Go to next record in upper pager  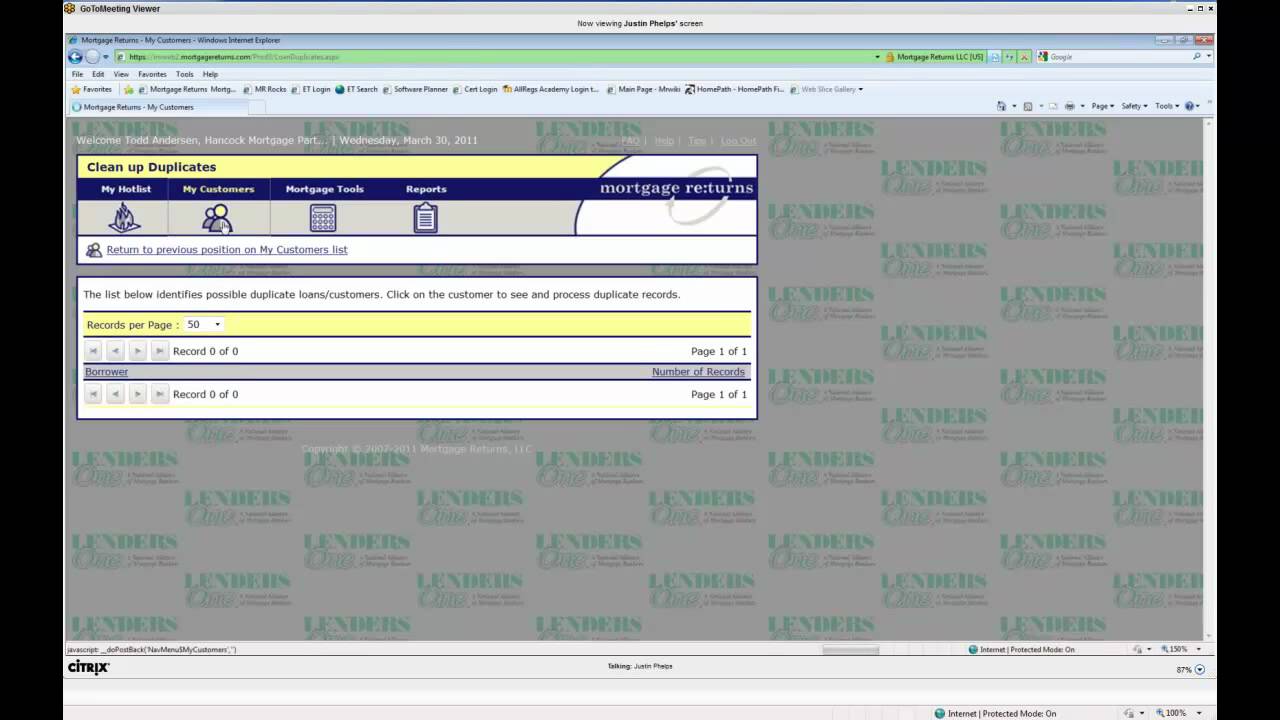[x=137, y=351]
